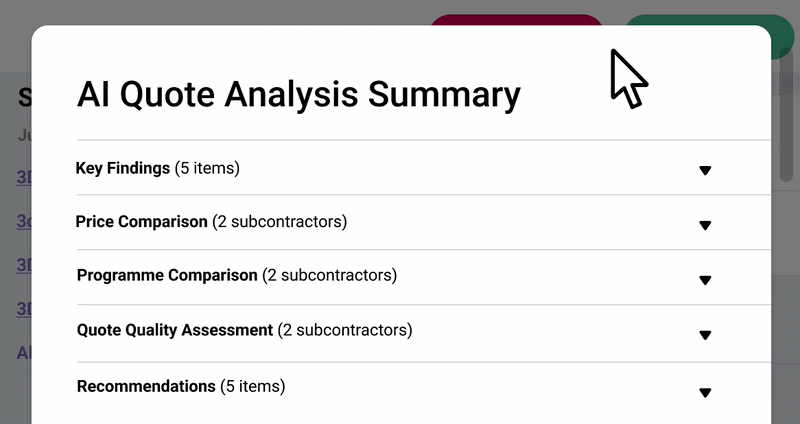The image size is (800, 424).
Task: Click "(2 subcontractors)" beside Programme Comparison
Action: coord(329,275)
